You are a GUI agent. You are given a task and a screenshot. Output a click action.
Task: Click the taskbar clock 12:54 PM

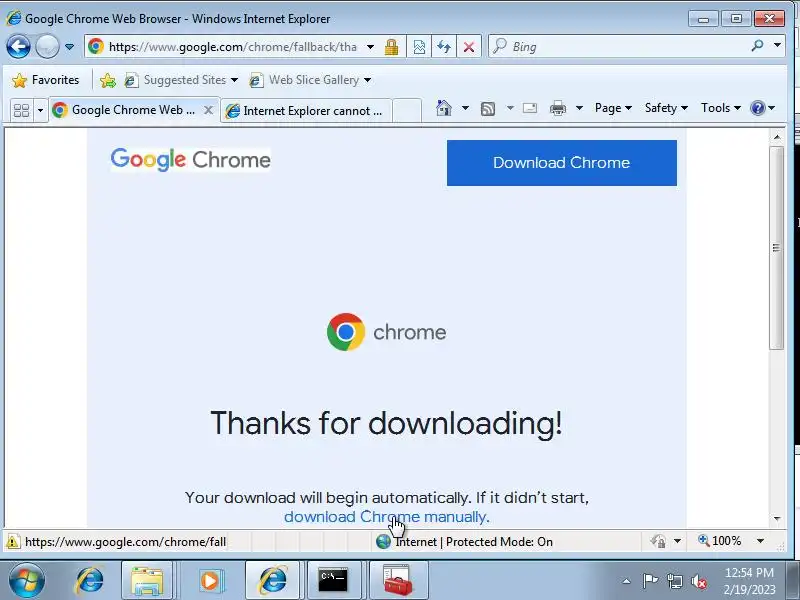(x=749, y=573)
